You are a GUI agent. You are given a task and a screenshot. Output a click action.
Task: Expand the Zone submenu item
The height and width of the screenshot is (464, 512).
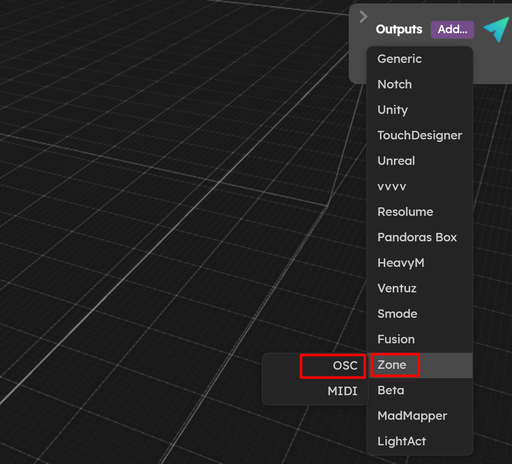(x=420, y=365)
